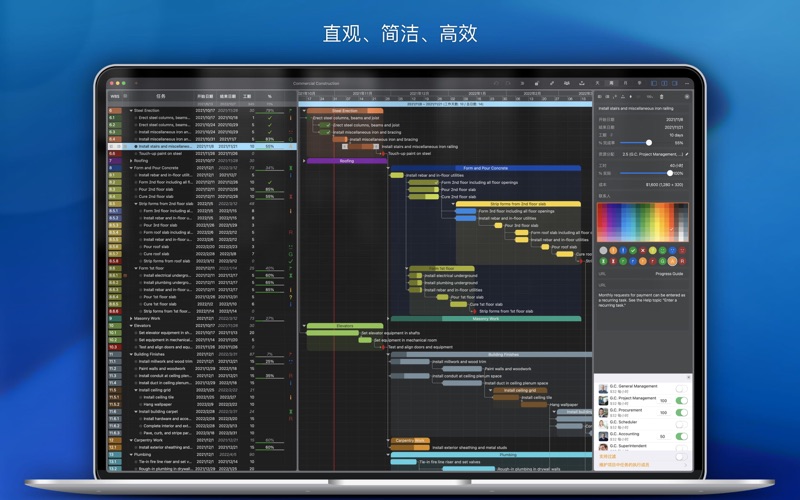Click the Roofing purple Gantt bar
Viewport: 800px width, 500px height.
[x=346, y=161]
